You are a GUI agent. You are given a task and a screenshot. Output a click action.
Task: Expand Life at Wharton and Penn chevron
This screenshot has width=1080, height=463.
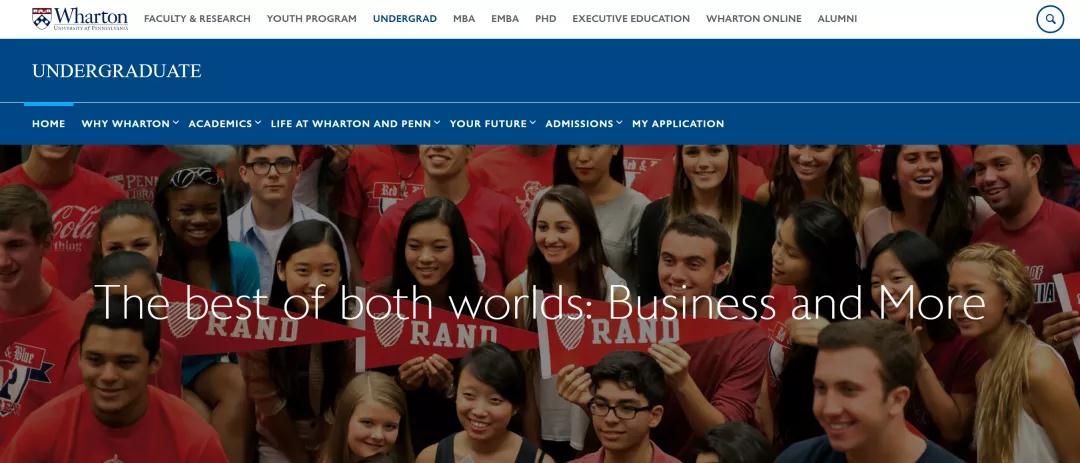point(437,123)
